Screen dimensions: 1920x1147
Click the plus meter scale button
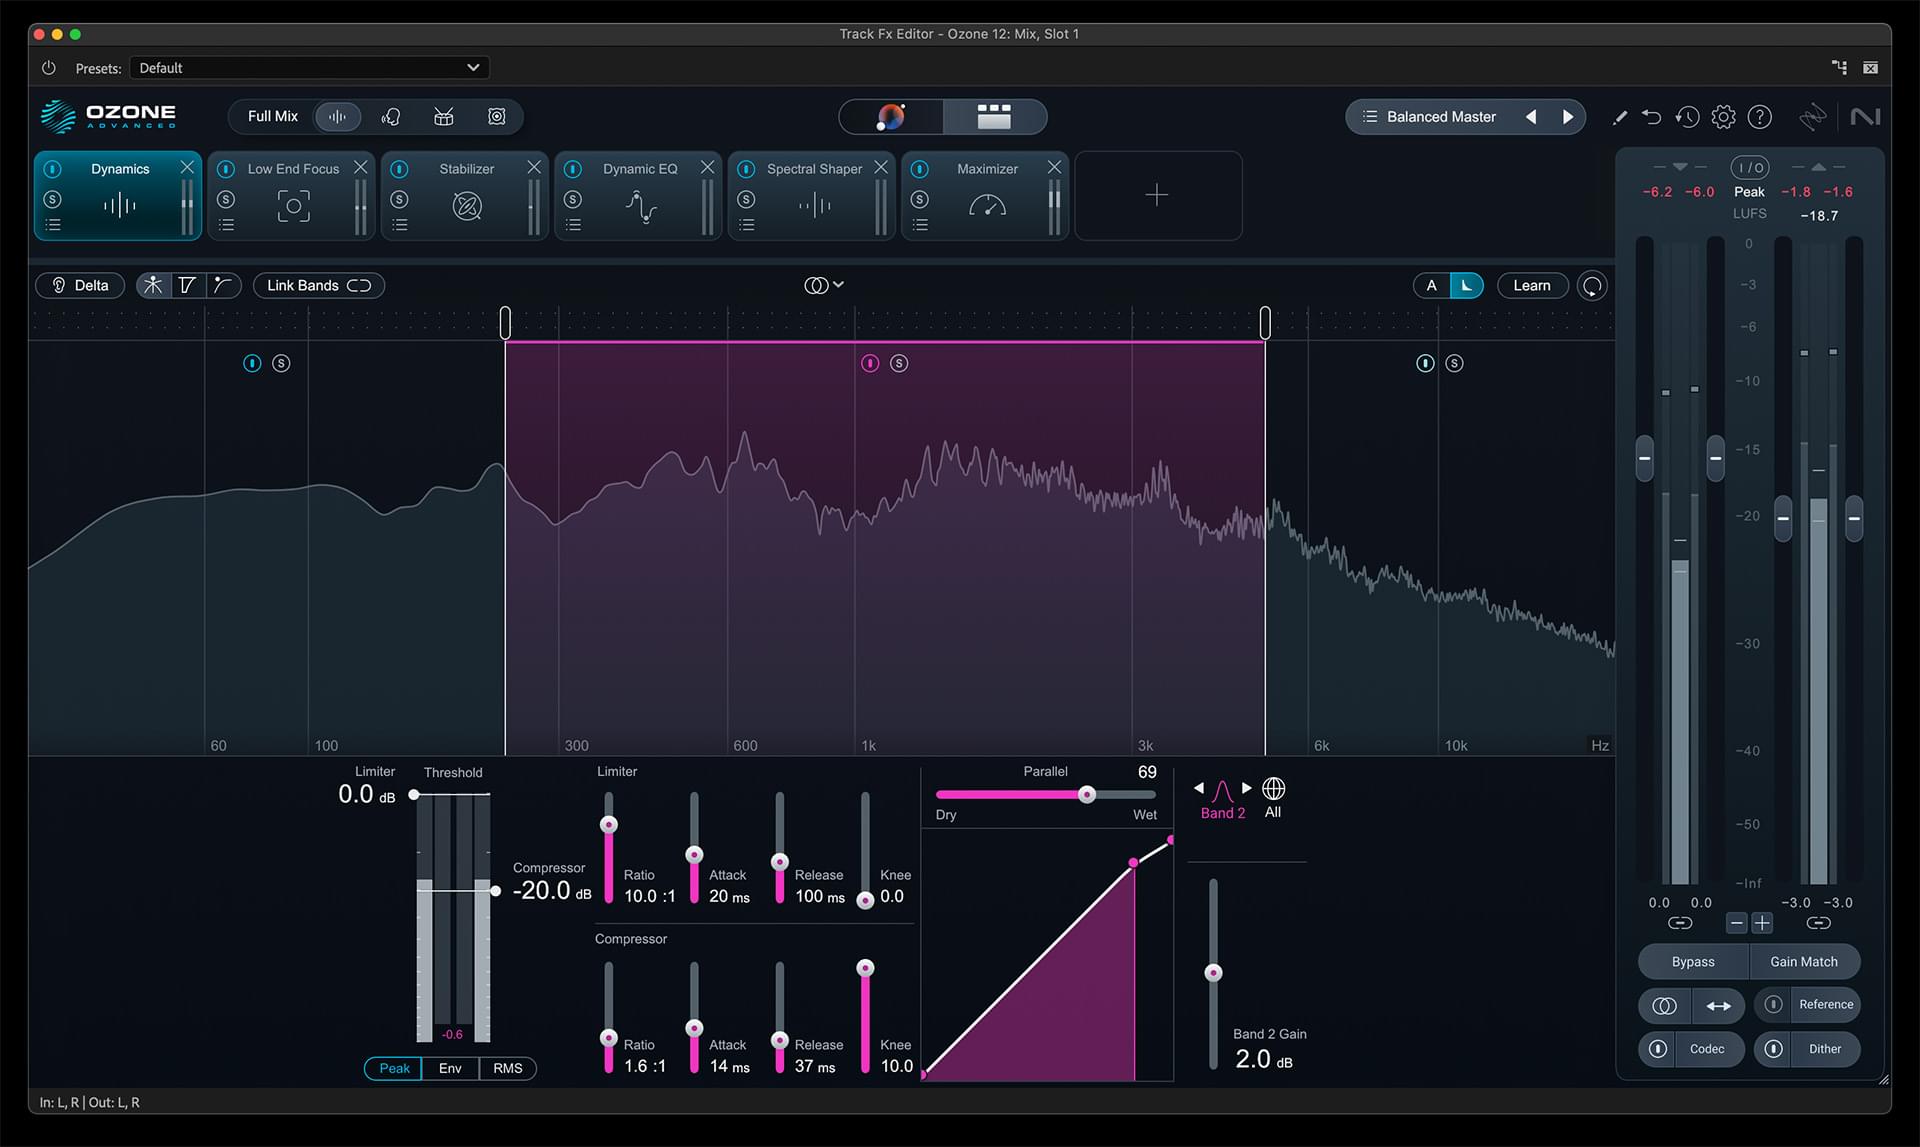1762,923
